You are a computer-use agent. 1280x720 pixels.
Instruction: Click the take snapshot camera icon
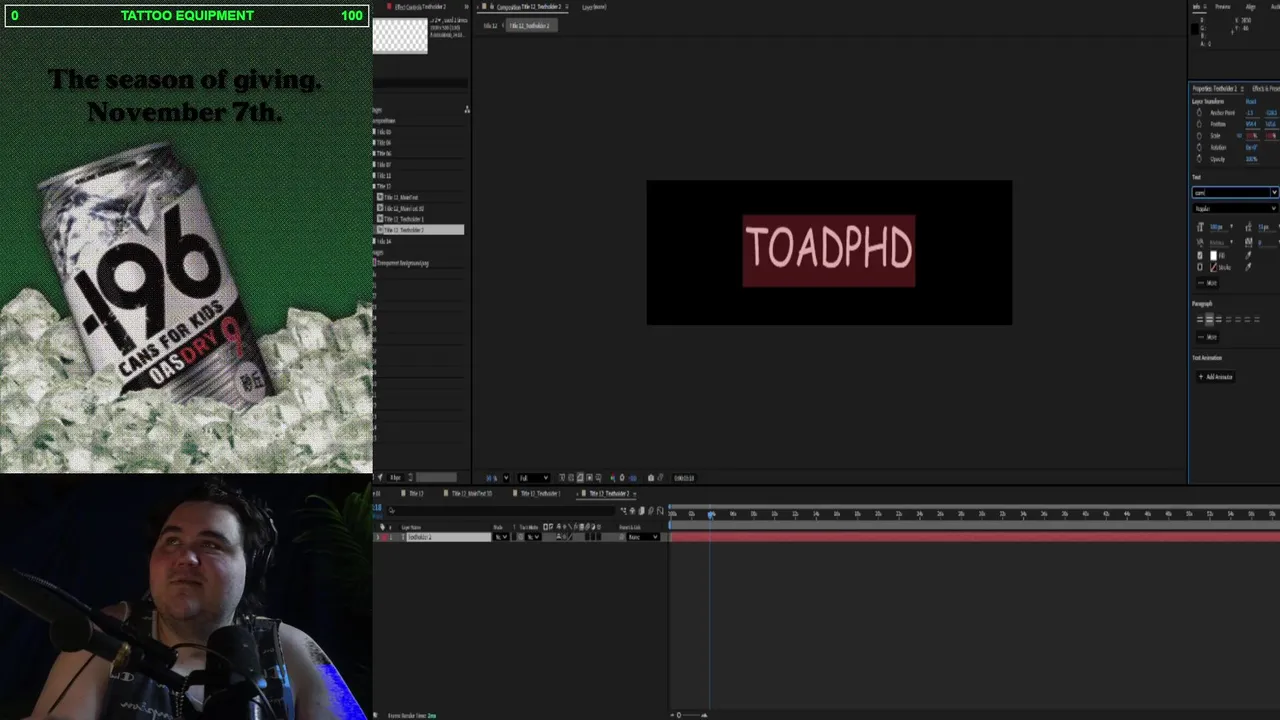(650, 478)
